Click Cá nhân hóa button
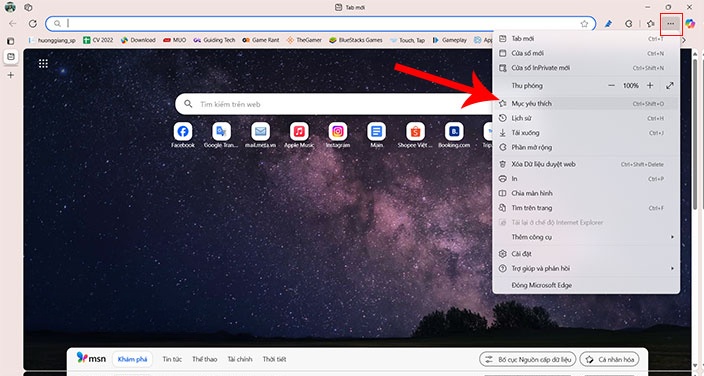The width and height of the screenshot is (704, 376). point(610,359)
